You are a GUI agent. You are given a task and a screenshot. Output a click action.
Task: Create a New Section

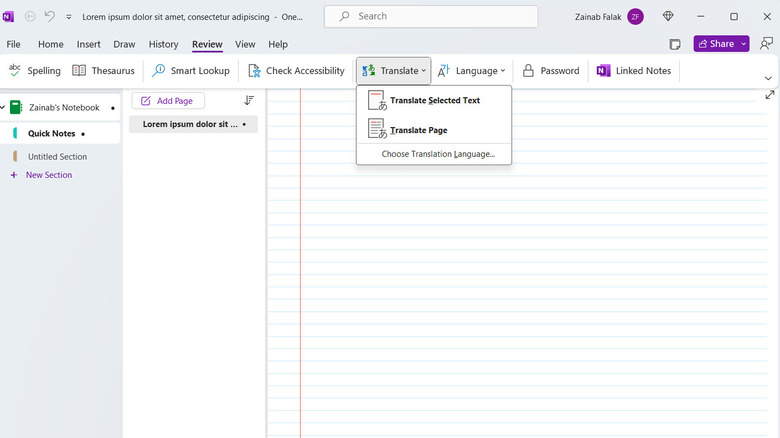coord(48,175)
